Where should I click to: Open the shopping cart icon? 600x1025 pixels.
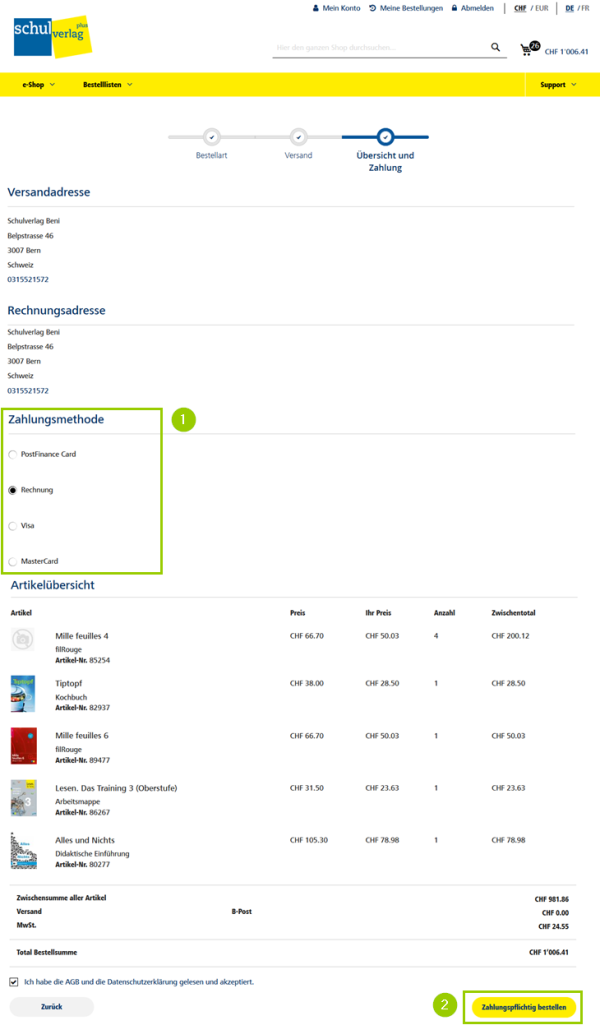[527, 49]
